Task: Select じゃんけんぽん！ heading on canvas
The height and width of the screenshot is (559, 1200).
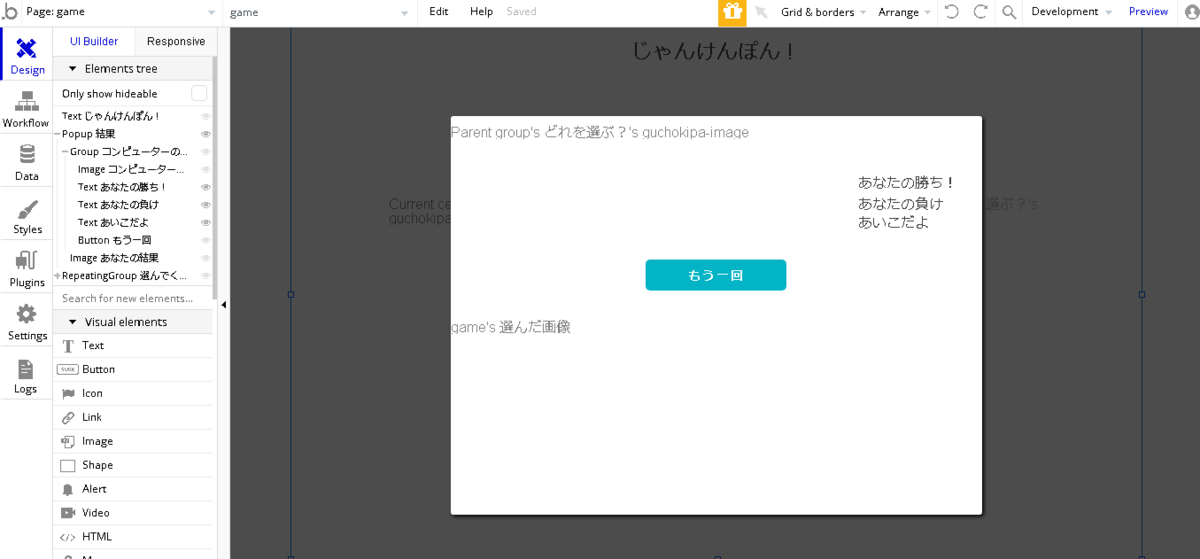Action: point(715,51)
